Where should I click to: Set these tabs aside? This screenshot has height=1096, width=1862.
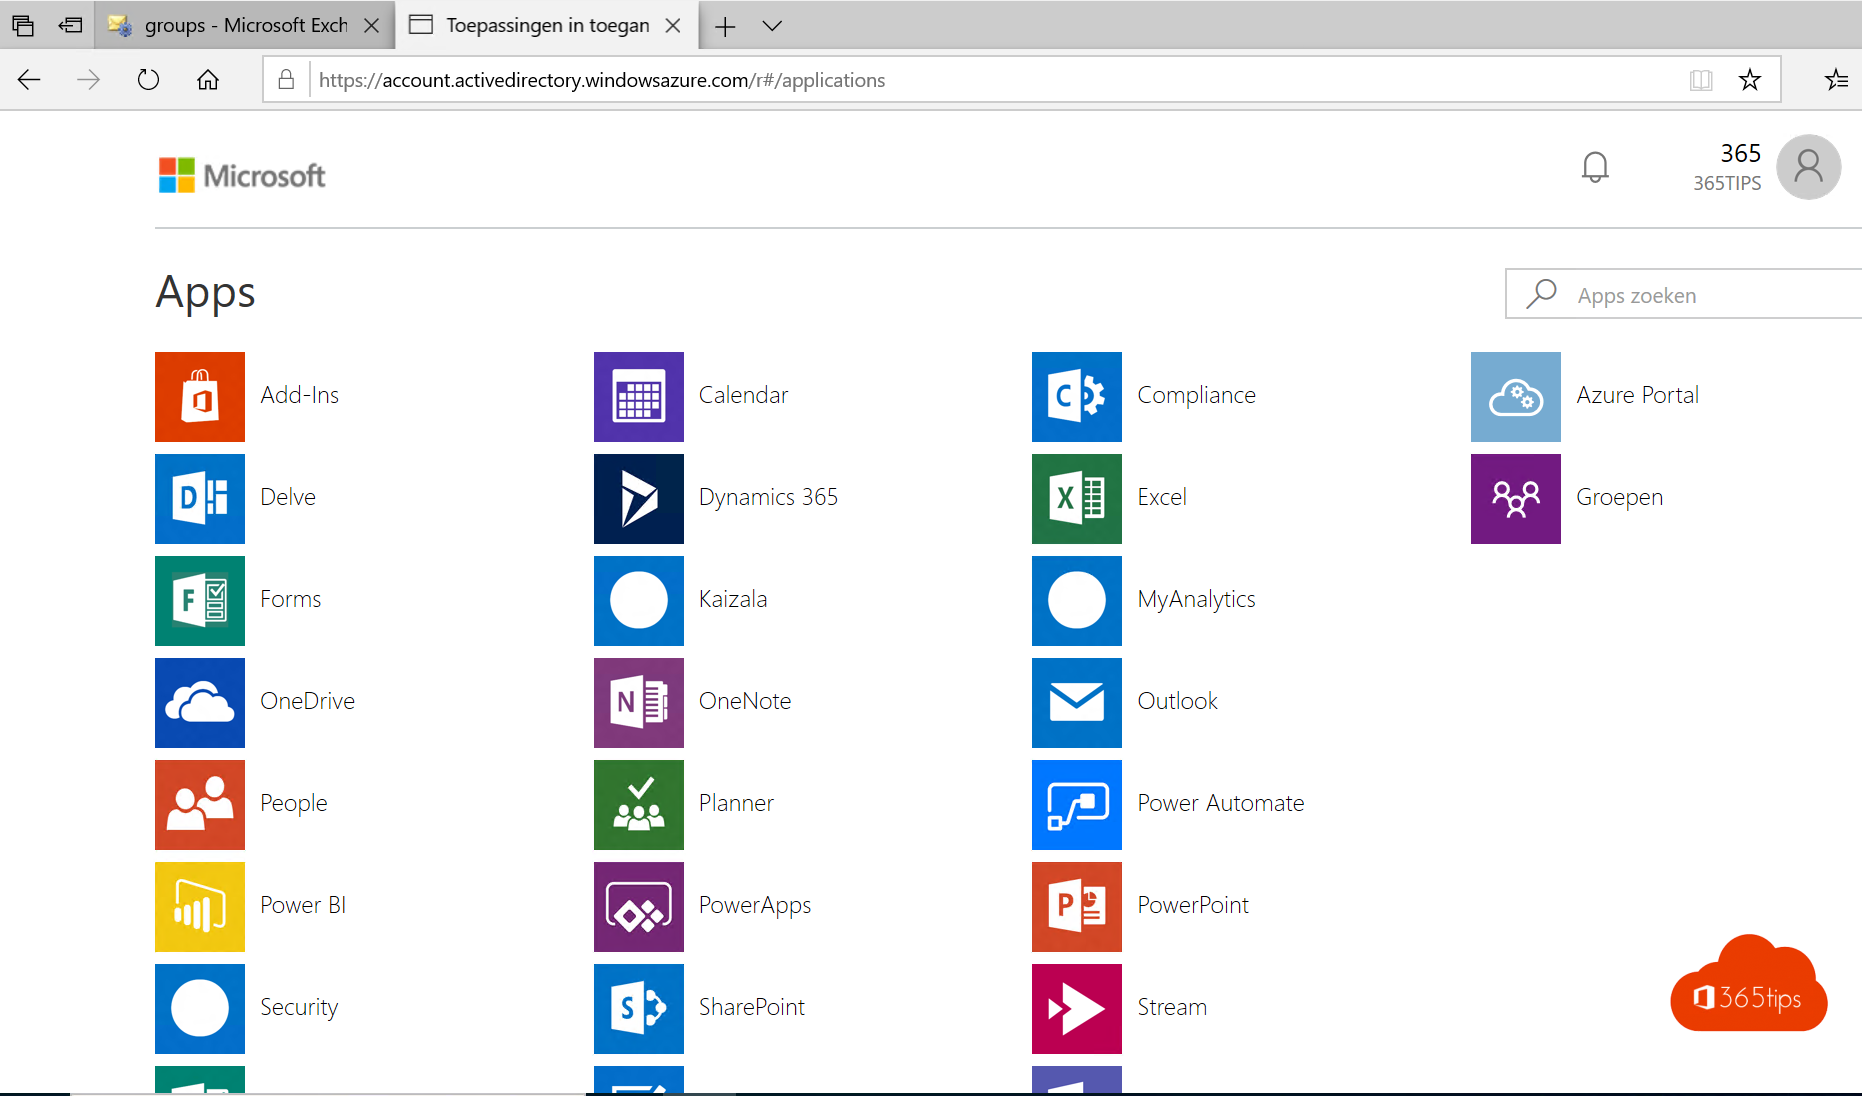pyautogui.click(x=70, y=26)
